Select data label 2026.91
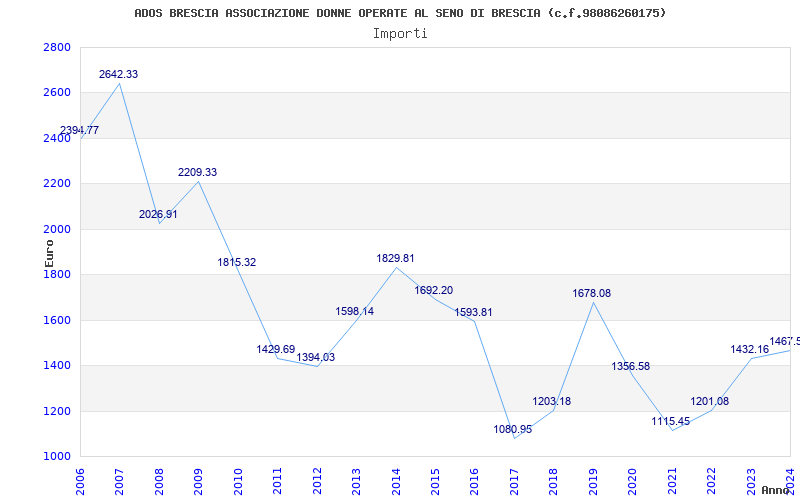This screenshot has height=500, width=800. 158,214
